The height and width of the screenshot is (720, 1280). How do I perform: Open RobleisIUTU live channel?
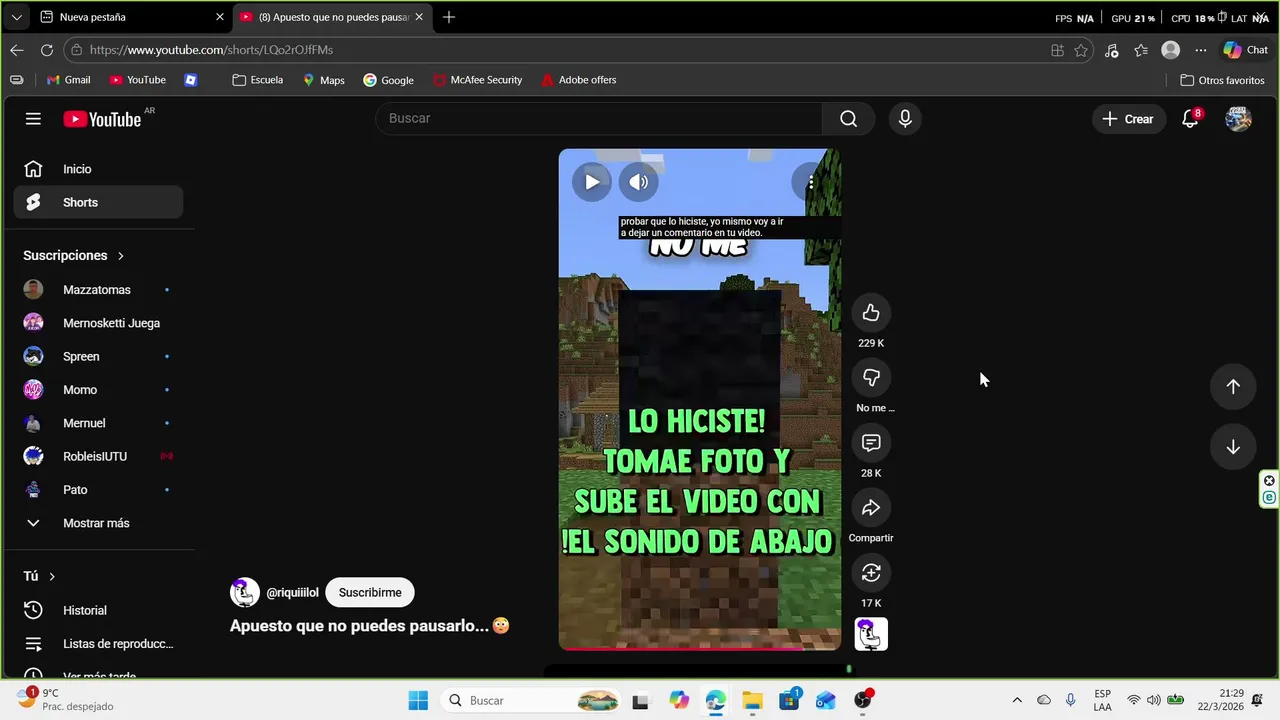tap(98, 456)
